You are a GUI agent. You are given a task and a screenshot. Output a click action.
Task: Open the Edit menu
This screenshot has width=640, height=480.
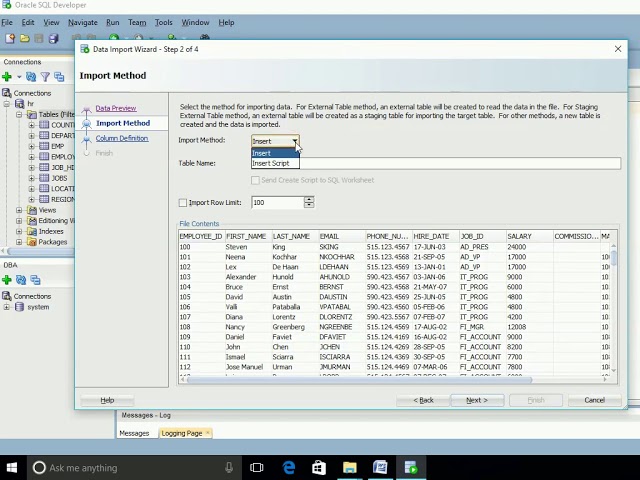(28, 22)
